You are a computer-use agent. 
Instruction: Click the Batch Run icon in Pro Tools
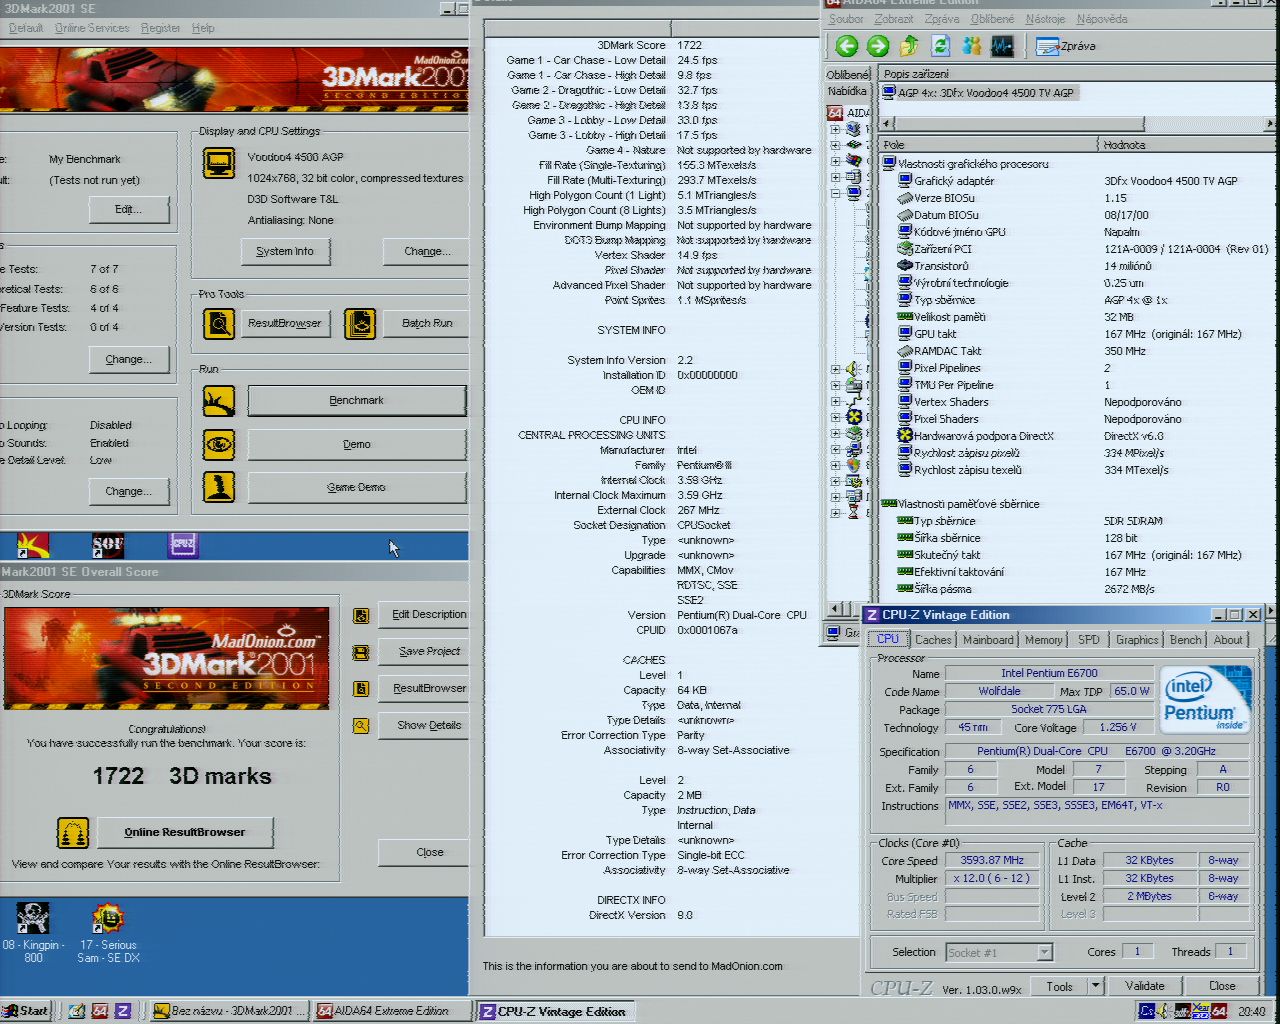click(x=360, y=323)
